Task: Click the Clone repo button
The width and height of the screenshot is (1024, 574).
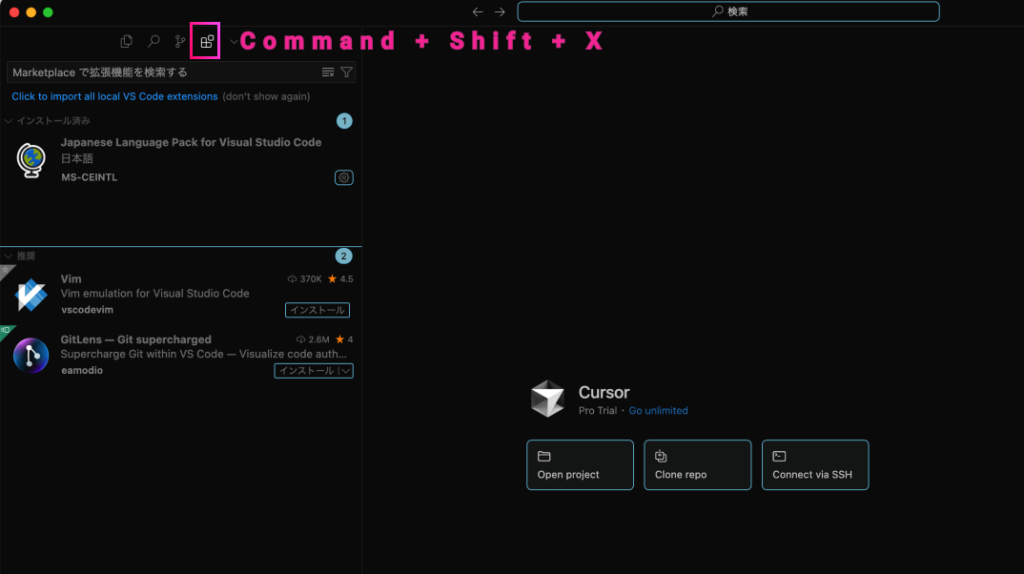Action: click(x=697, y=465)
